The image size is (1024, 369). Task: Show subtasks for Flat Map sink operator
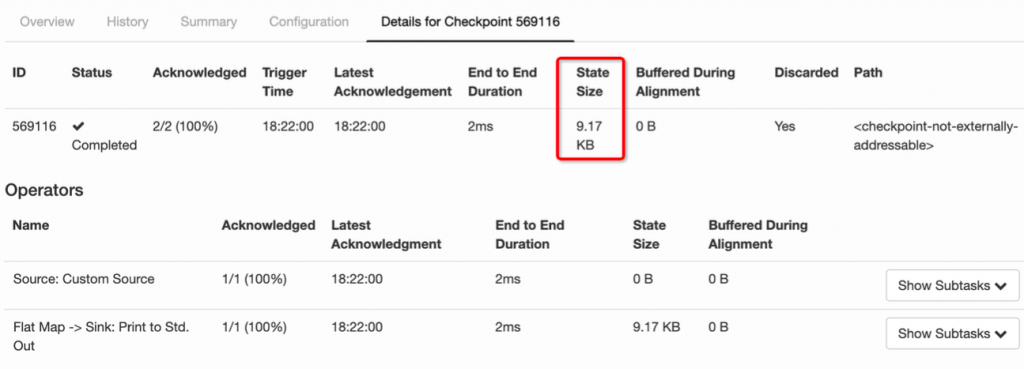[x=952, y=334]
